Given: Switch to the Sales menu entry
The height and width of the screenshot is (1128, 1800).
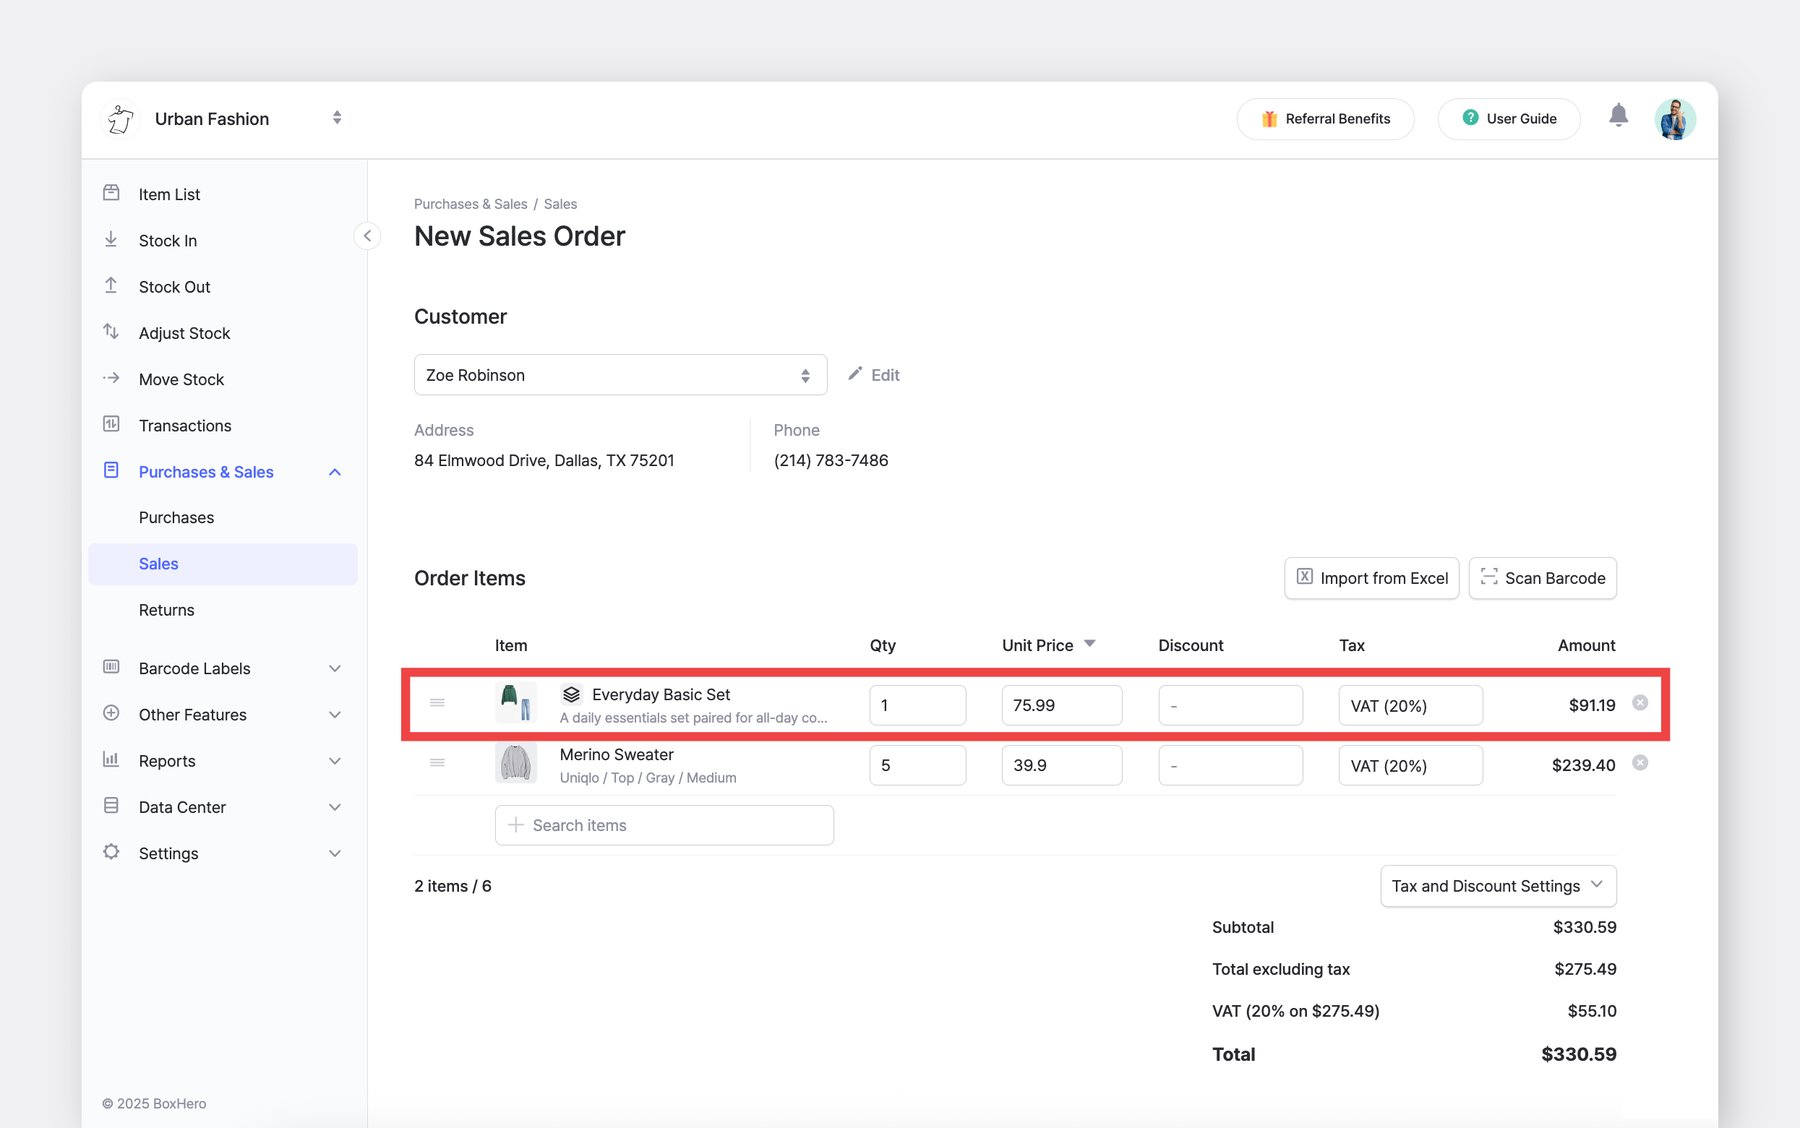Looking at the screenshot, I should point(158,563).
